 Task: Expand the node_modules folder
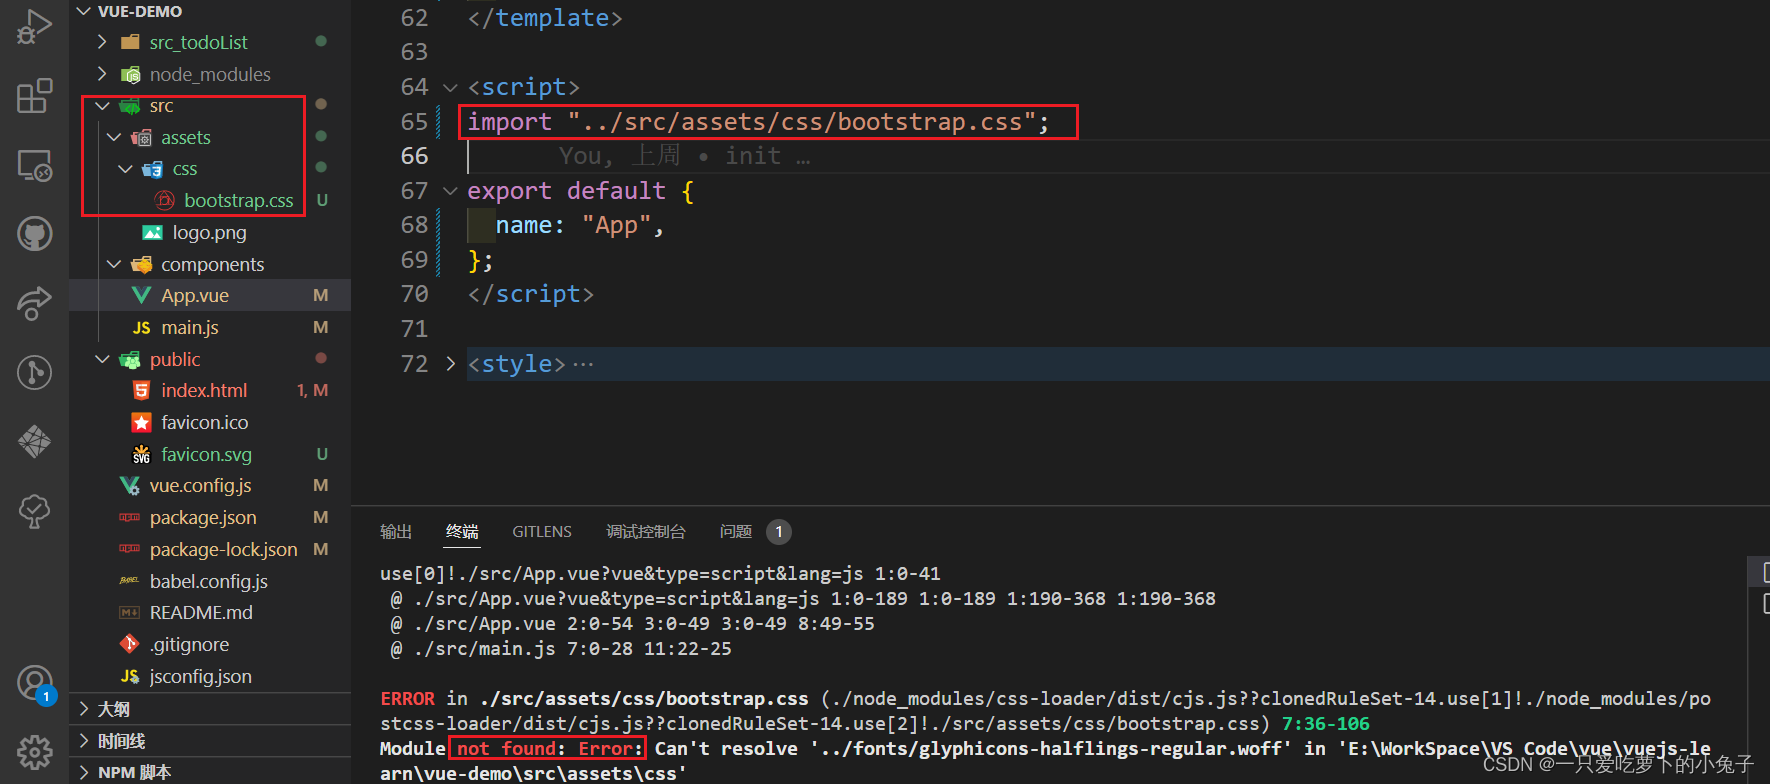pos(102,74)
